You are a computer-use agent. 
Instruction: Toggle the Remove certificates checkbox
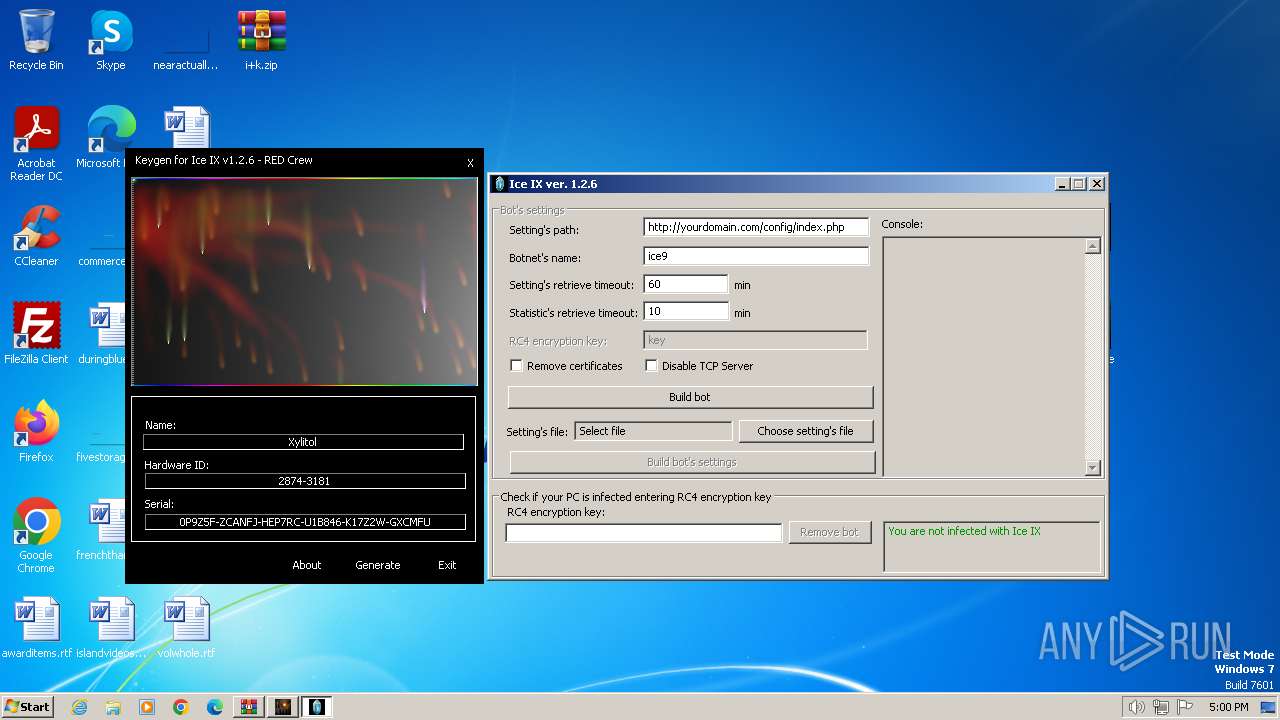click(x=516, y=366)
